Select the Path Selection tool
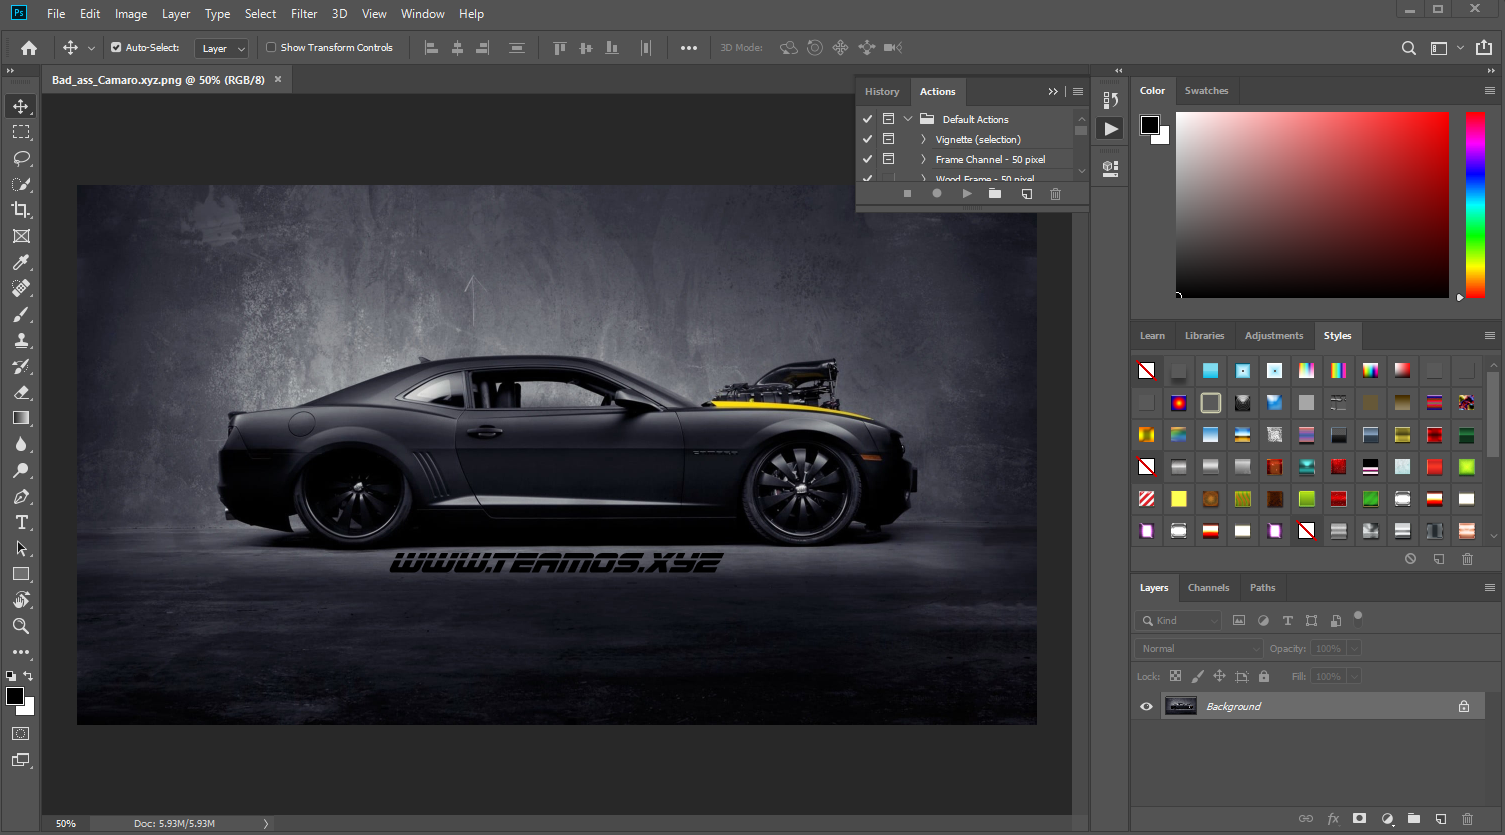Screen dimensions: 1505x835 (x=21, y=548)
